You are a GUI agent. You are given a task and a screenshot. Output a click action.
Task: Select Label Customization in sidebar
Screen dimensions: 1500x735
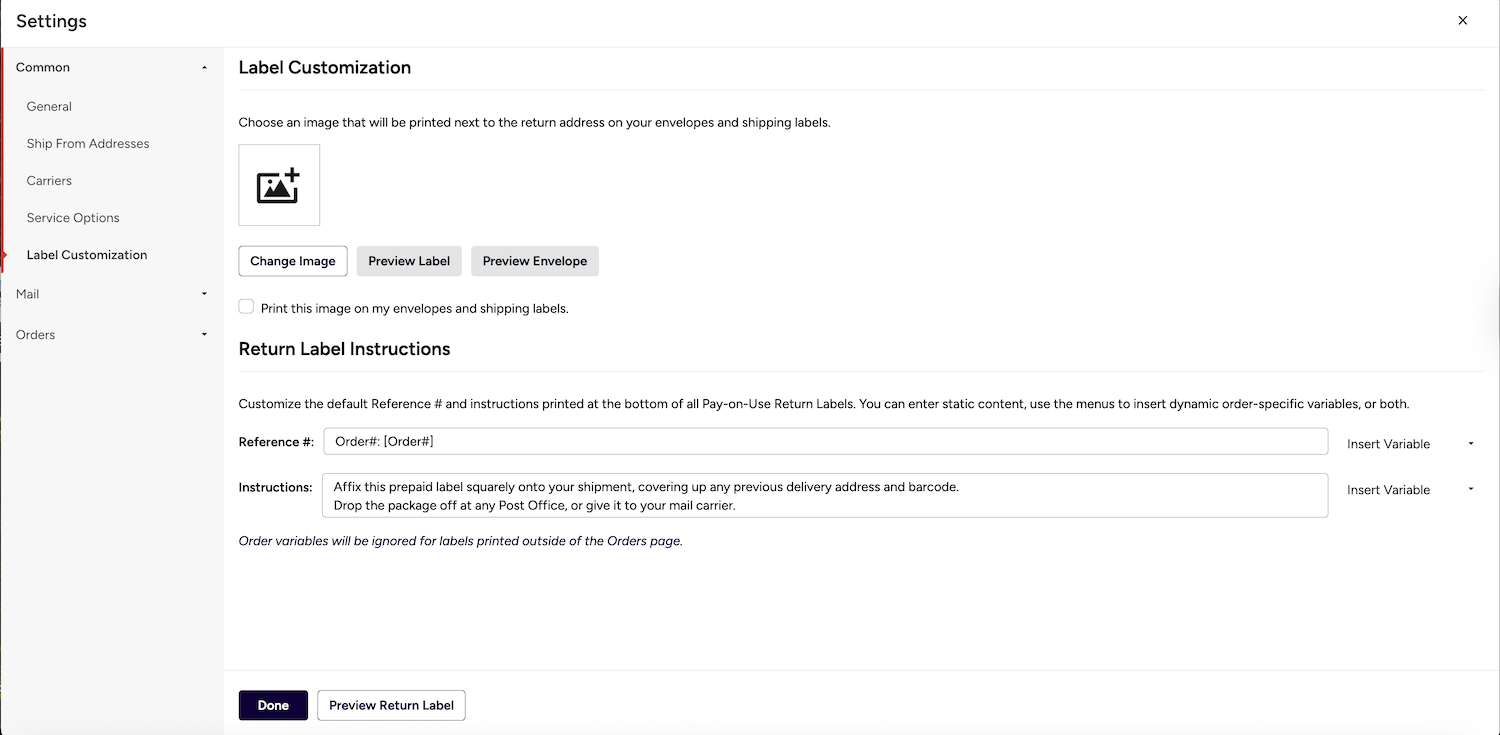coord(87,255)
